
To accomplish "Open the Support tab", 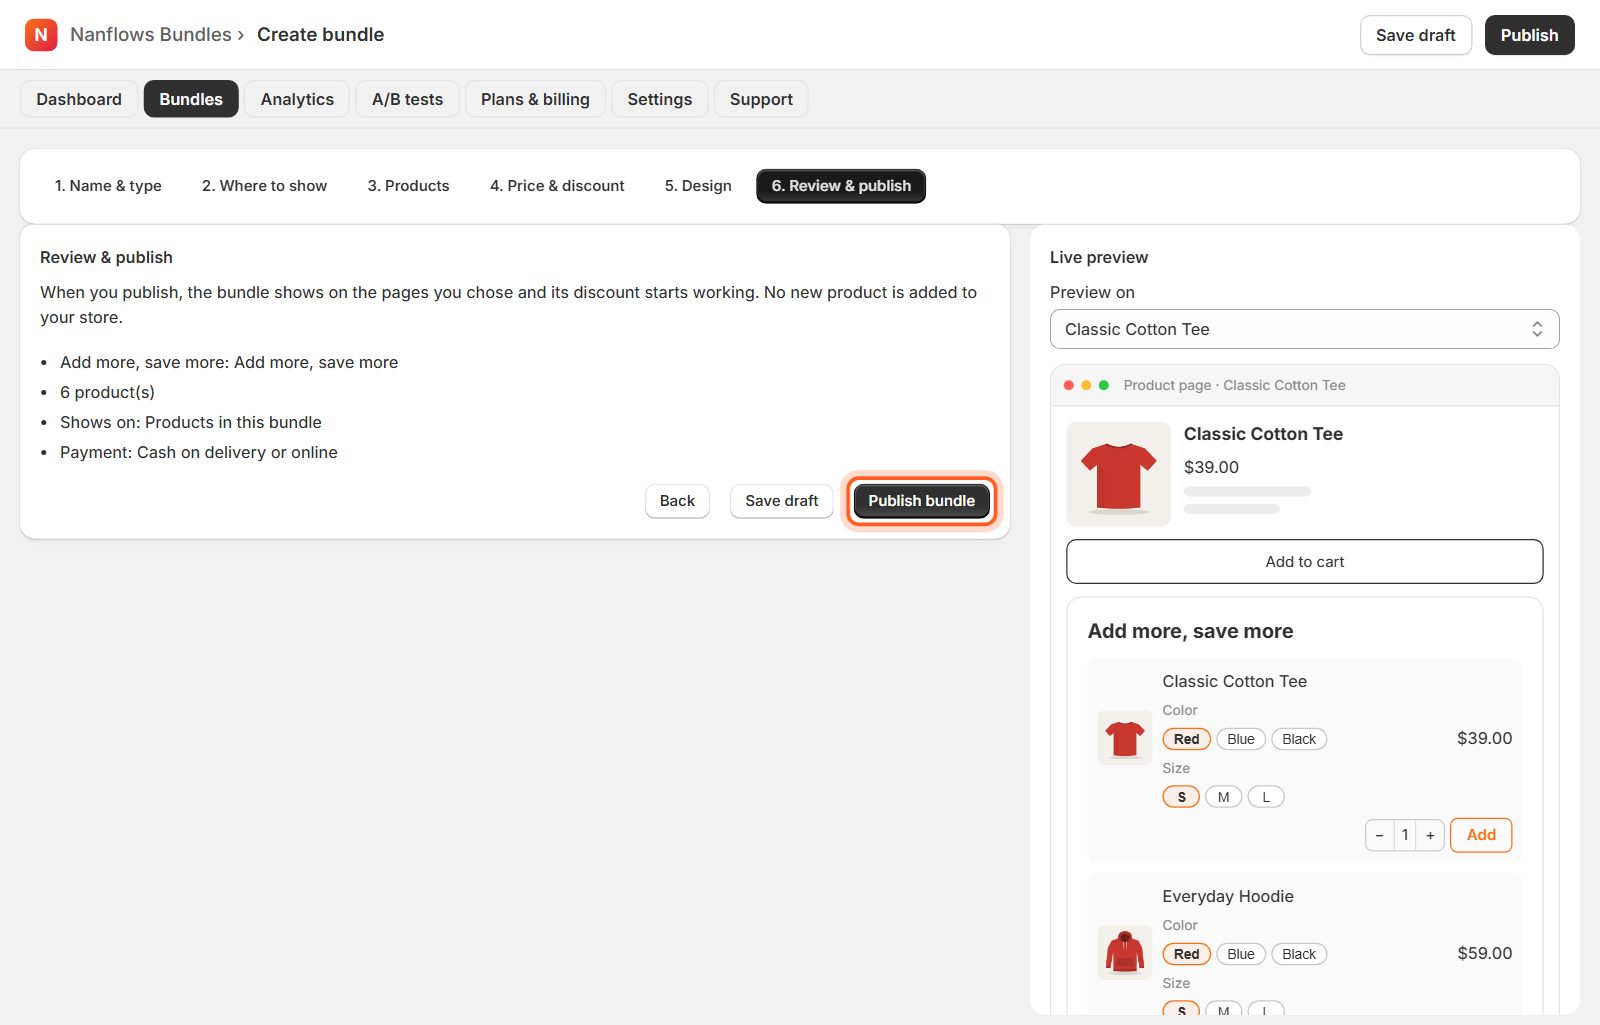I will pyautogui.click(x=761, y=99).
